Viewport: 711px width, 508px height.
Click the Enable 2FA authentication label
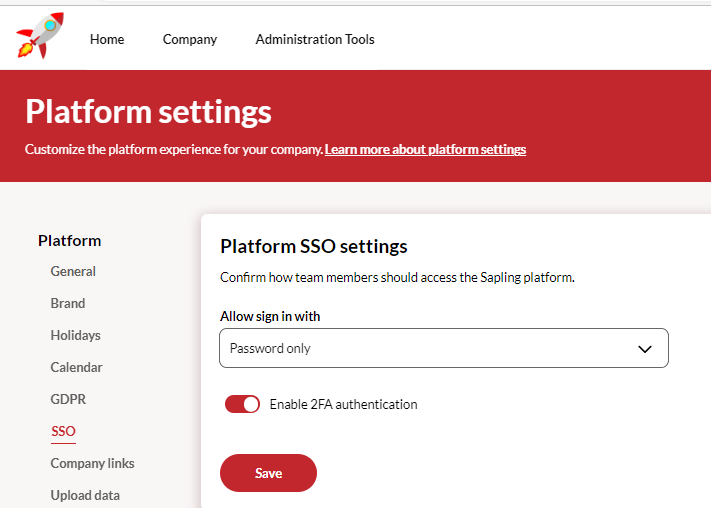(x=343, y=404)
